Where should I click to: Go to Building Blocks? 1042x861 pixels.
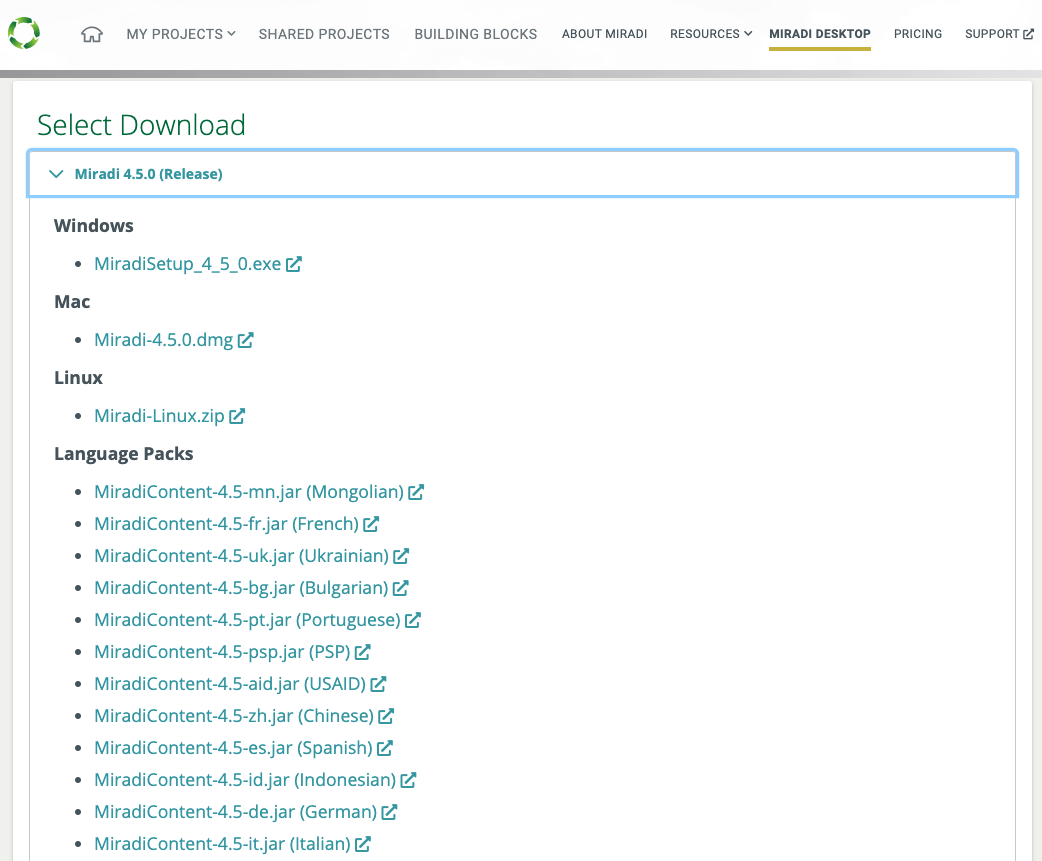pyautogui.click(x=475, y=34)
